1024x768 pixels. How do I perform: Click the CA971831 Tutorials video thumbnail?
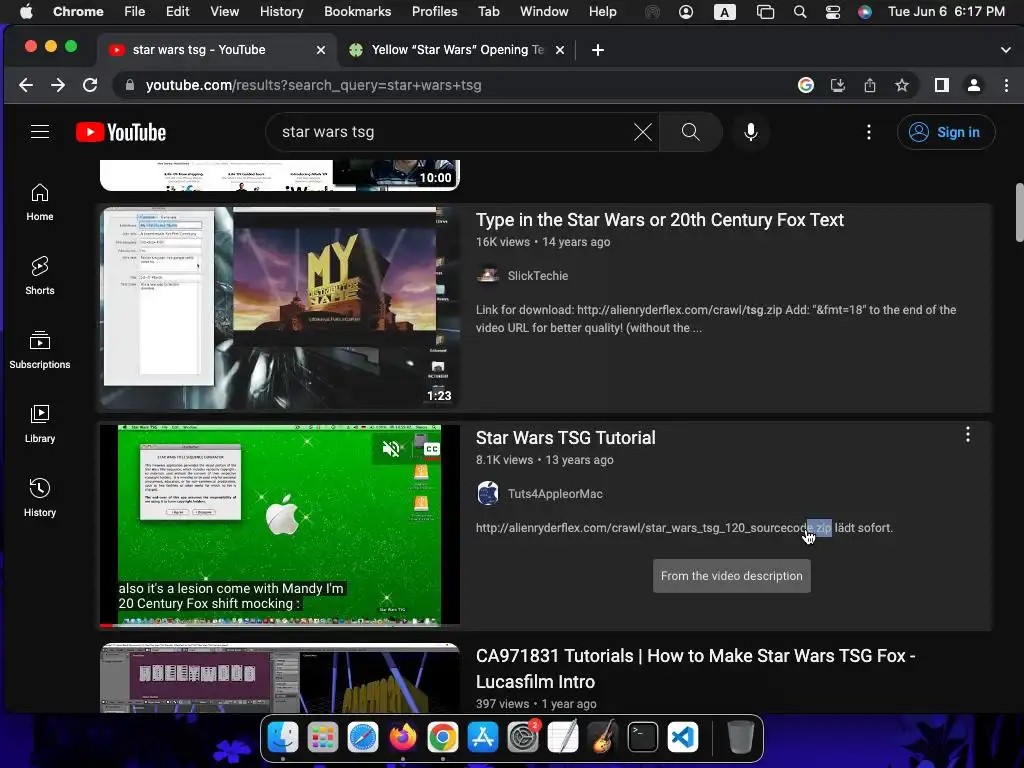click(280, 678)
